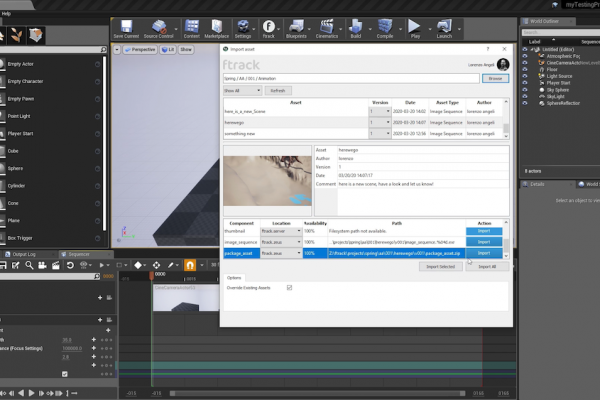Click the herewego asset preview thumbnail
600x400 pixels.
click(x=267, y=181)
